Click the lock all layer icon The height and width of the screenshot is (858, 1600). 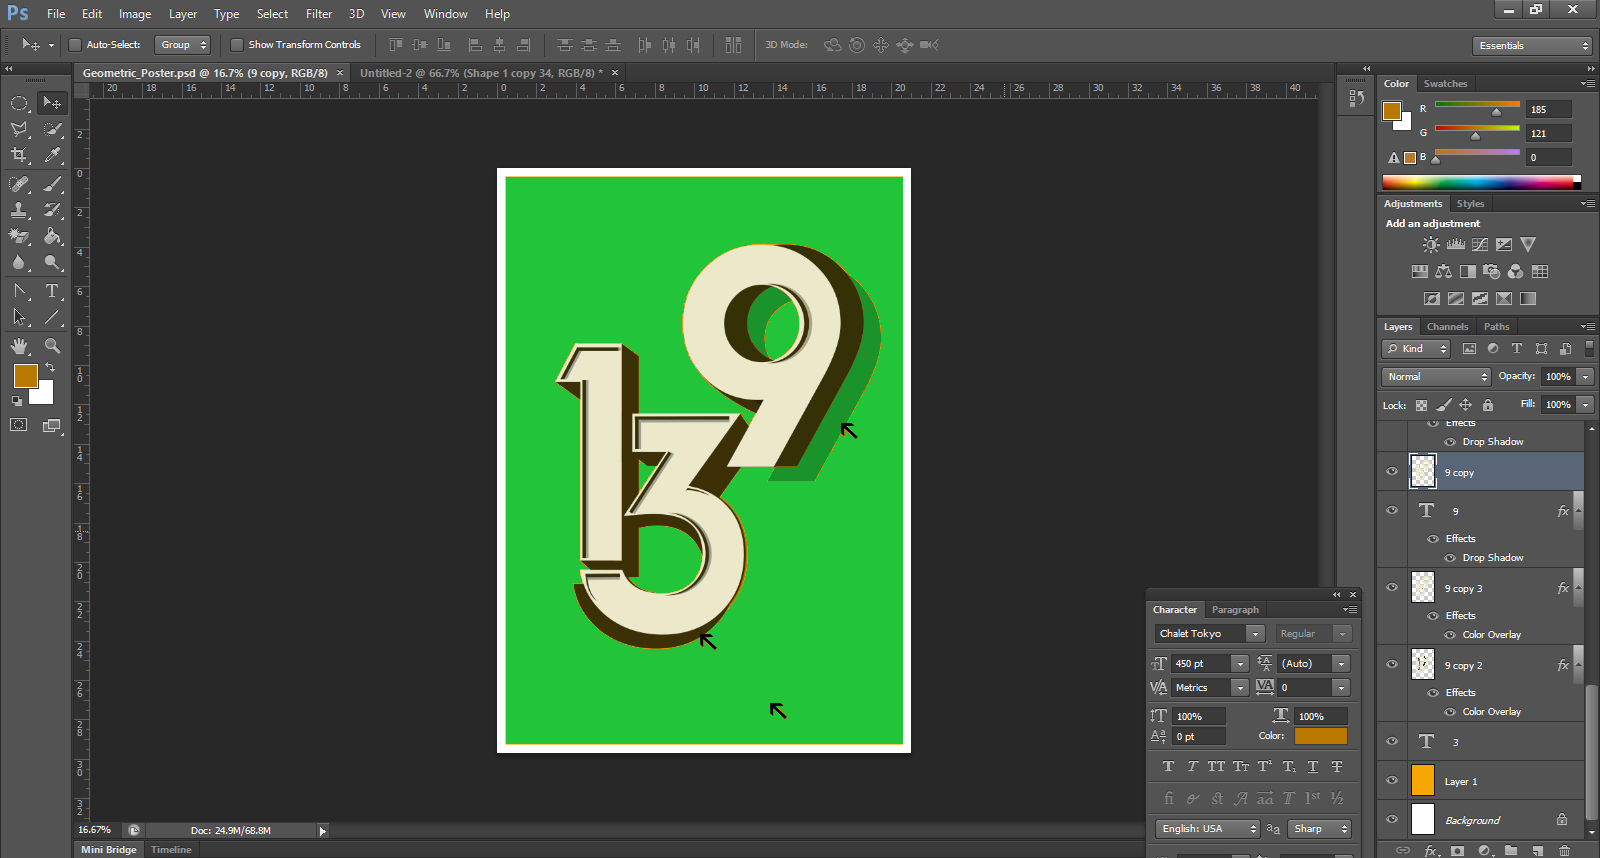1488,405
